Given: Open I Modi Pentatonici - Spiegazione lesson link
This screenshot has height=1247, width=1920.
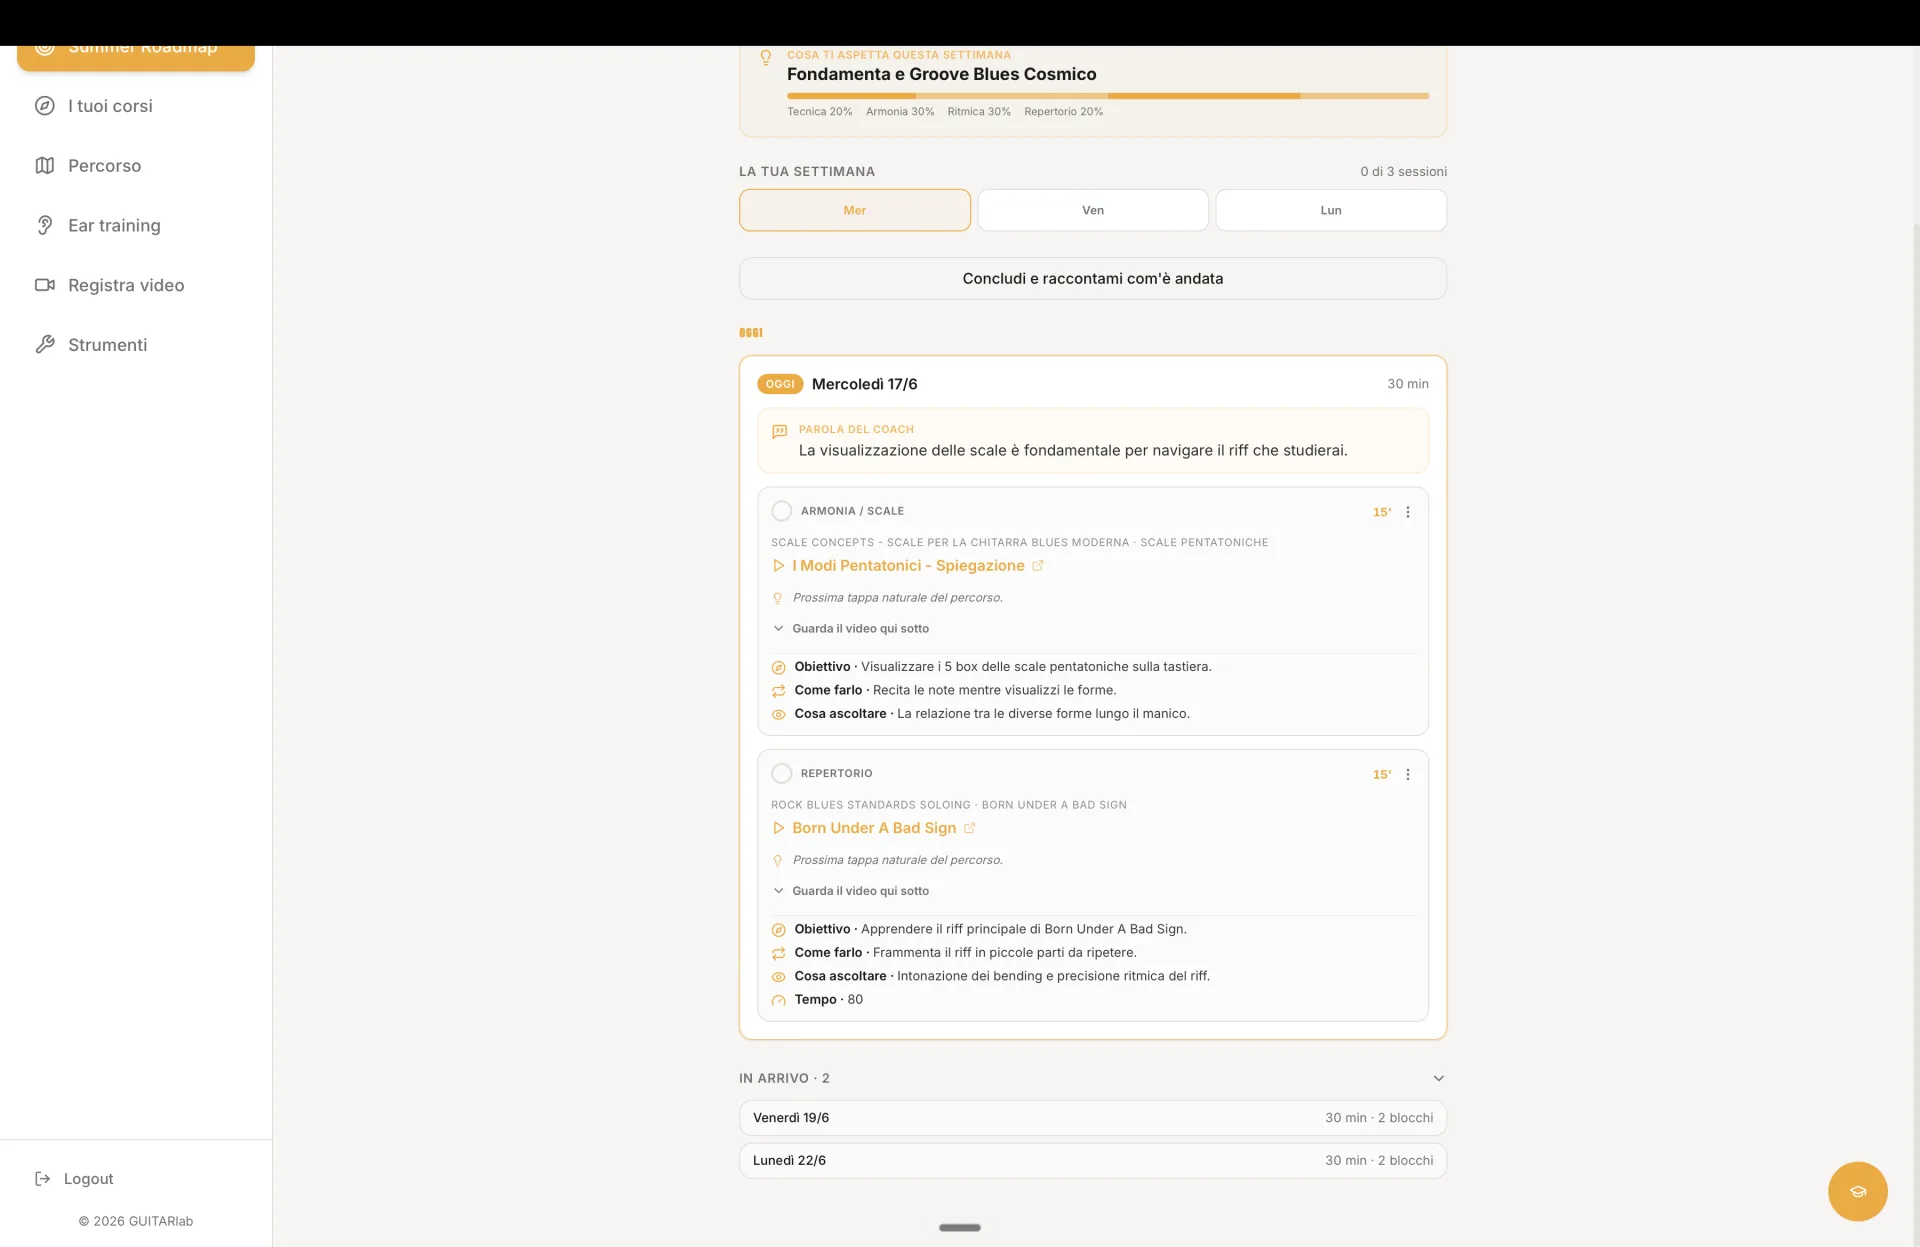Looking at the screenshot, I should coord(908,566).
